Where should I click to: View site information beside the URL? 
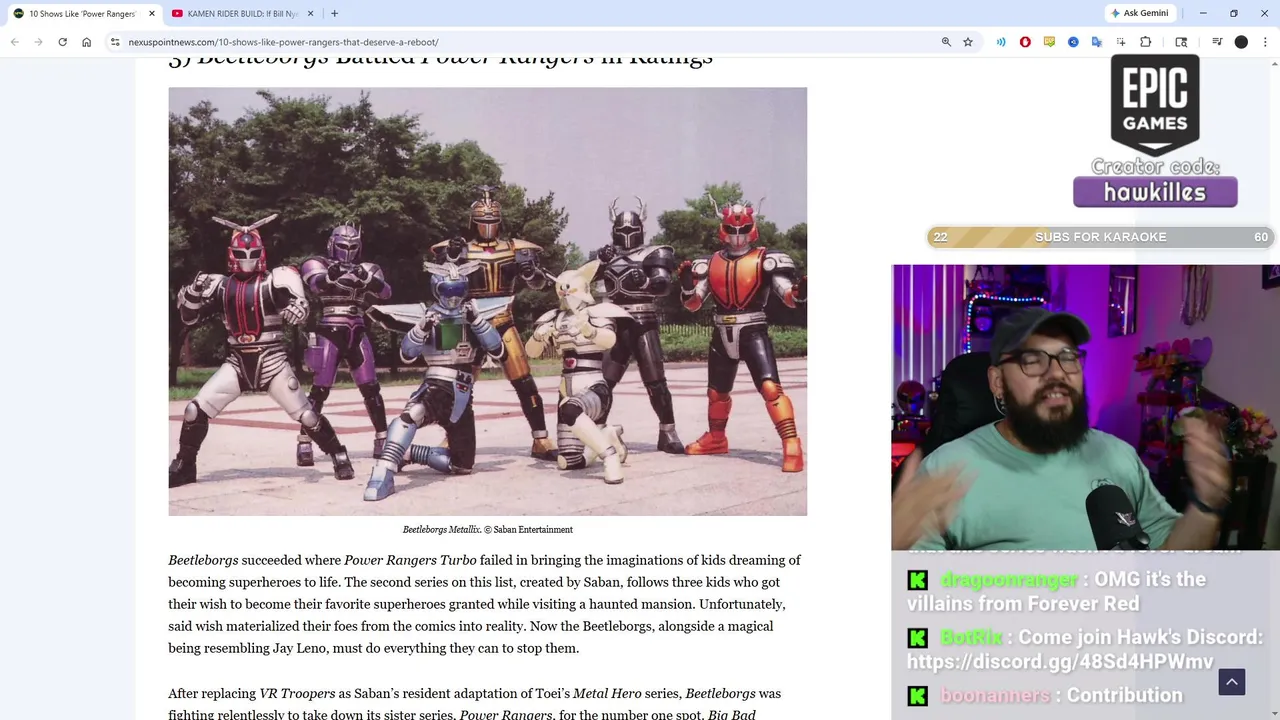(115, 42)
